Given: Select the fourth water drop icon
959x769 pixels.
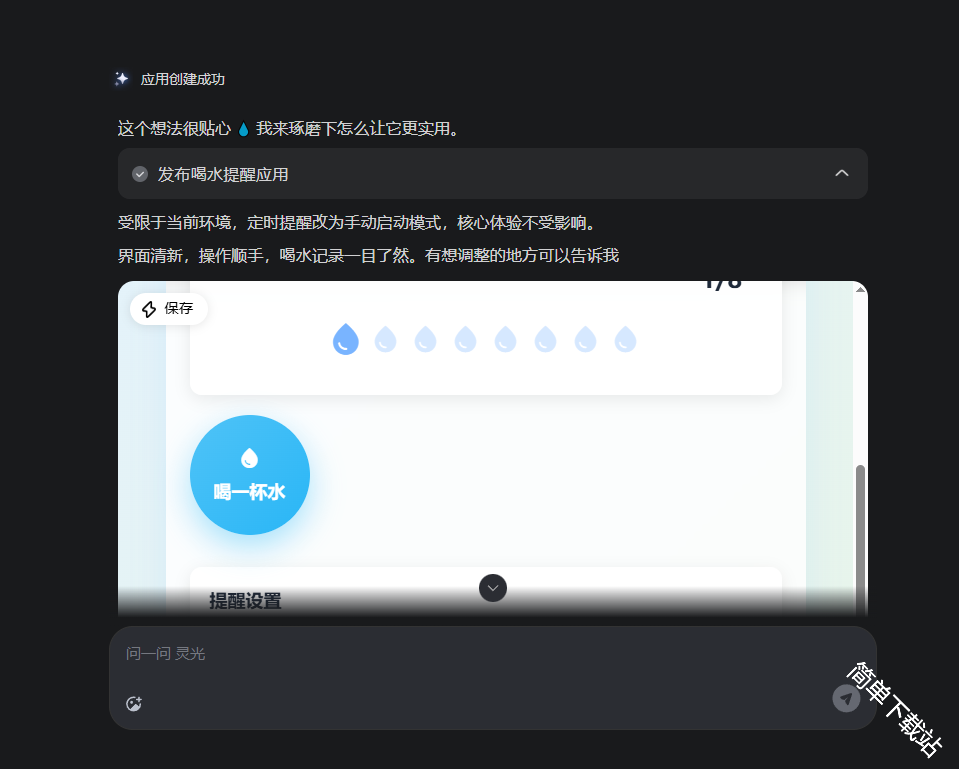Looking at the screenshot, I should click(465, 340).
